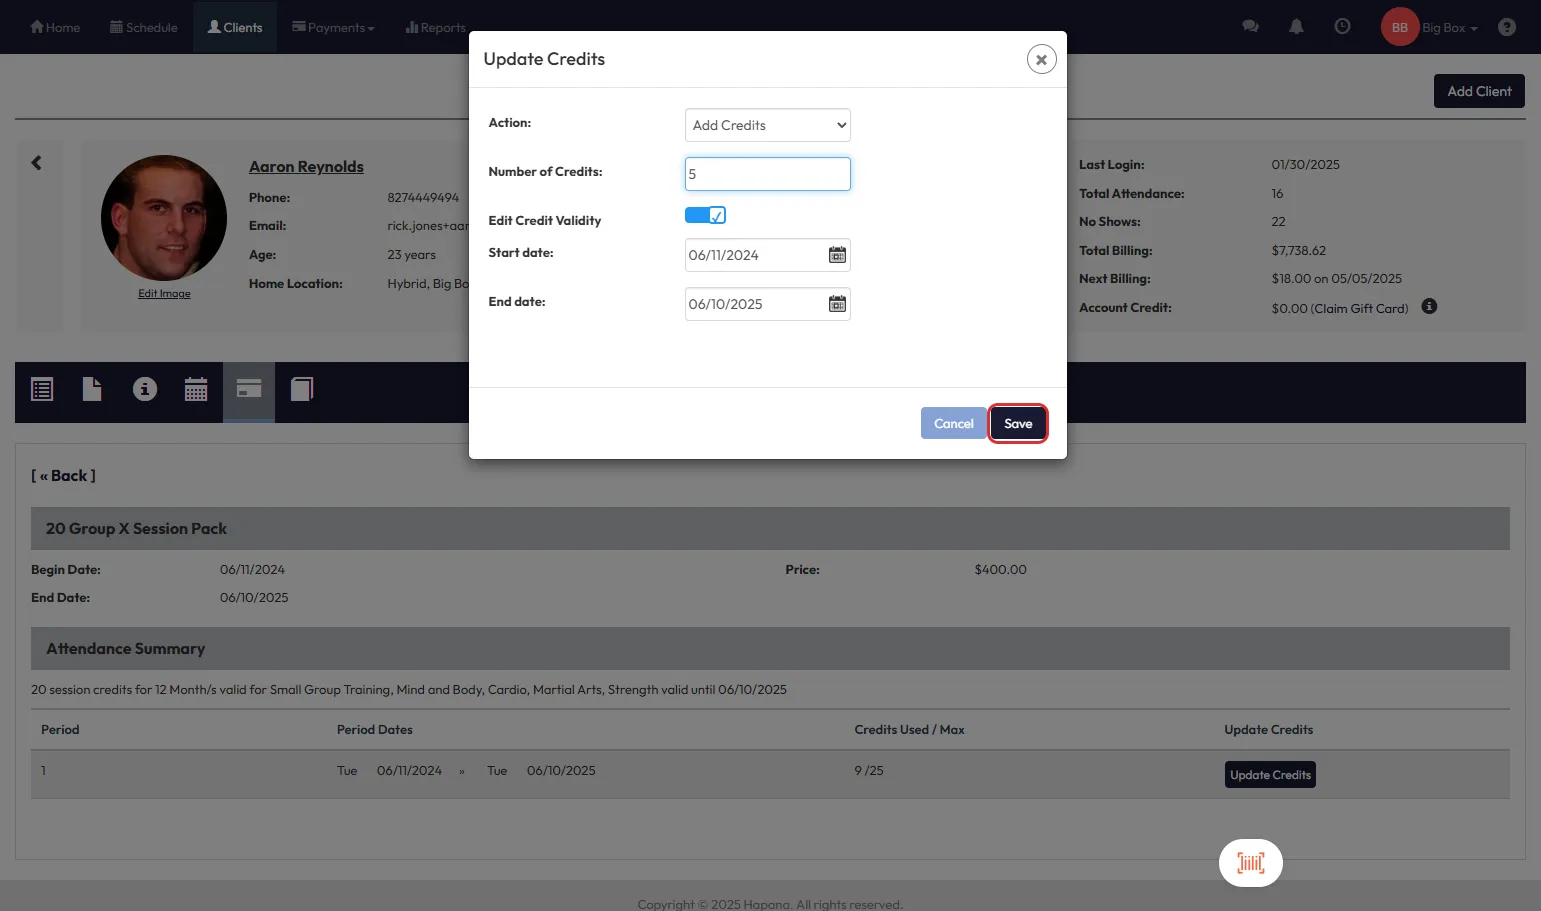Open the End date calendar picker icon

pos(837,304)
